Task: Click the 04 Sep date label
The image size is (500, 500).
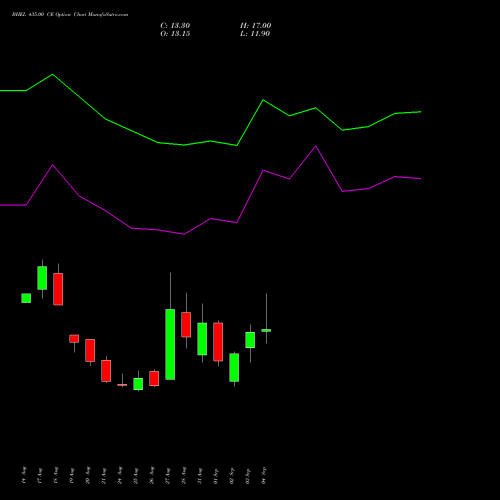Action: tap(264, 475)
